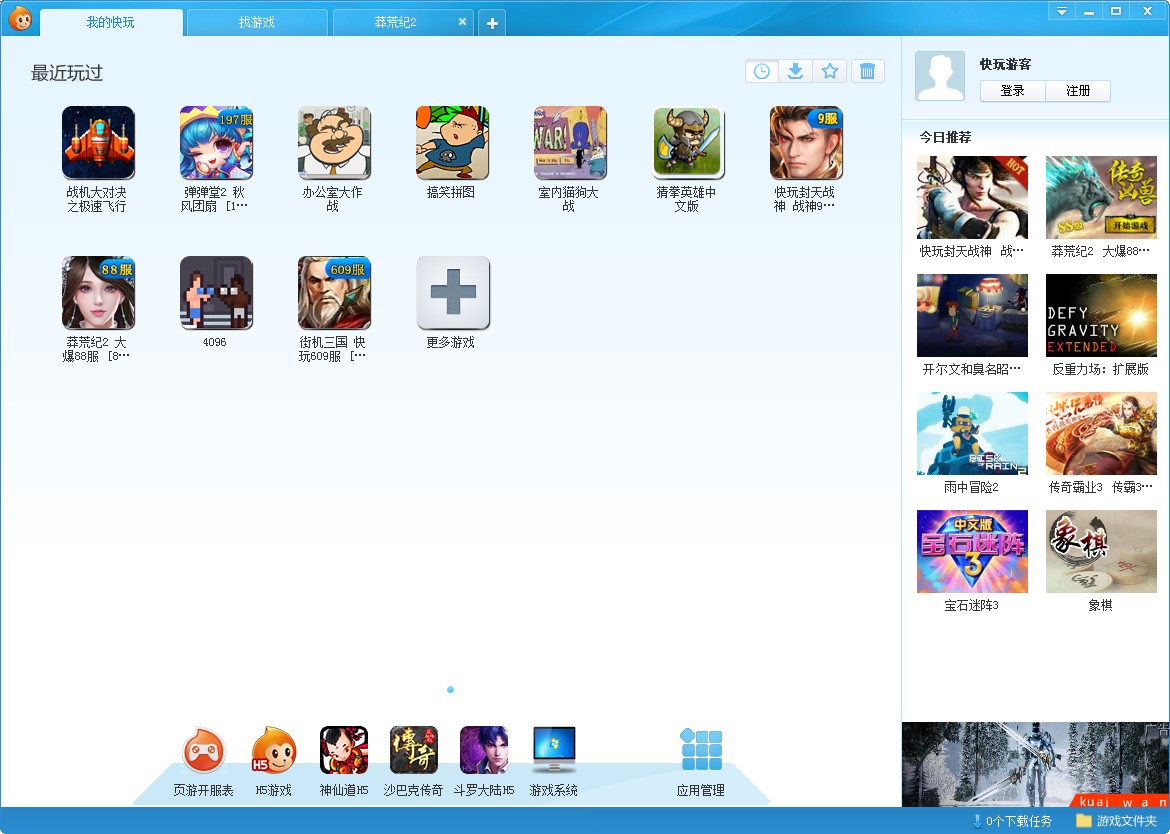
Task: Close the 莽荒纪2 tab
Action: [462, 22]
